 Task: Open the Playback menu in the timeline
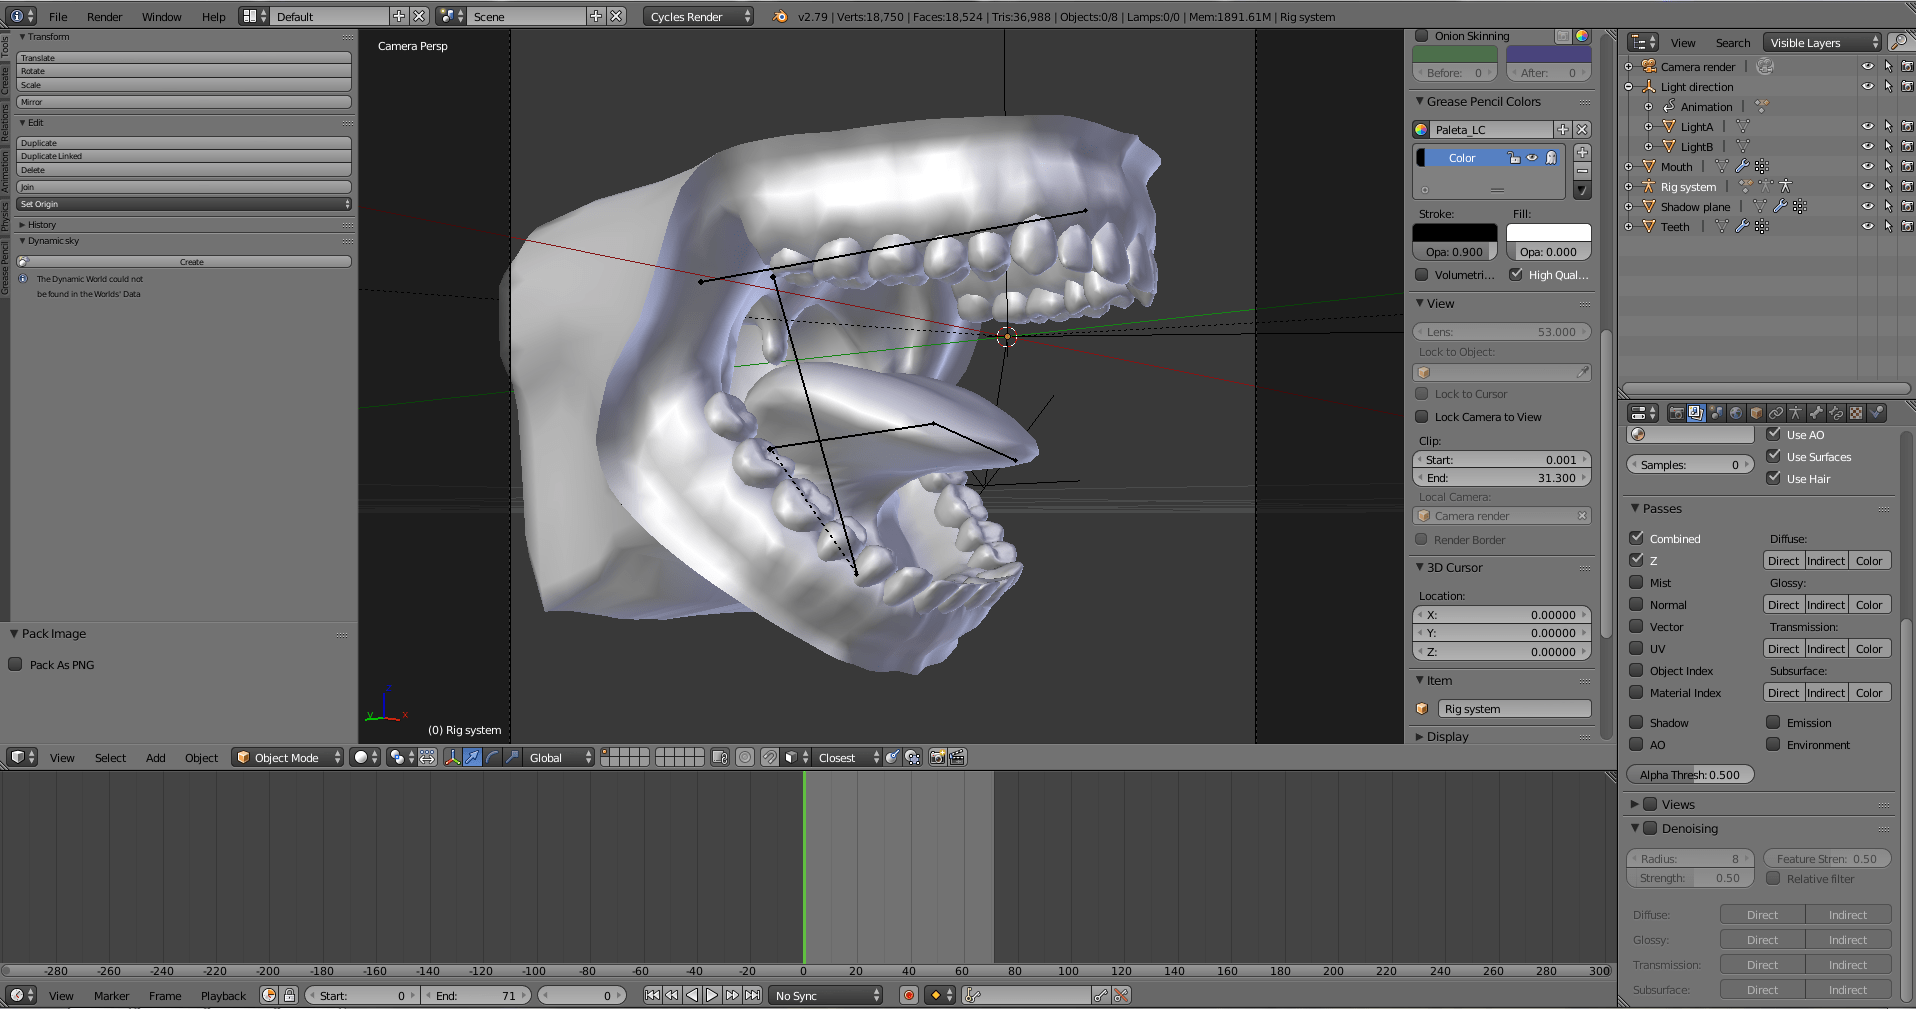(x=222, y=996)
